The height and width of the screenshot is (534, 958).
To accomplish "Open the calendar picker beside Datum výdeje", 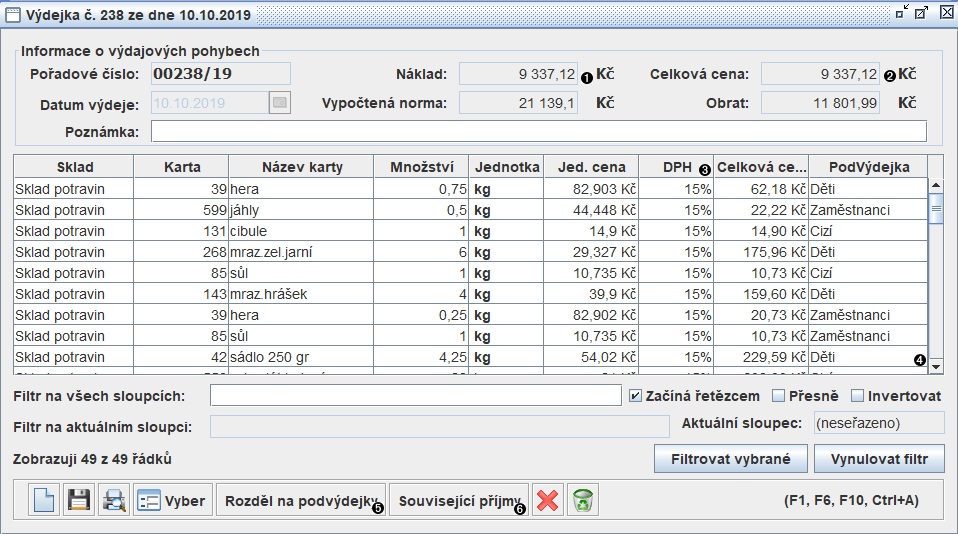I will [x=280, y=102].
